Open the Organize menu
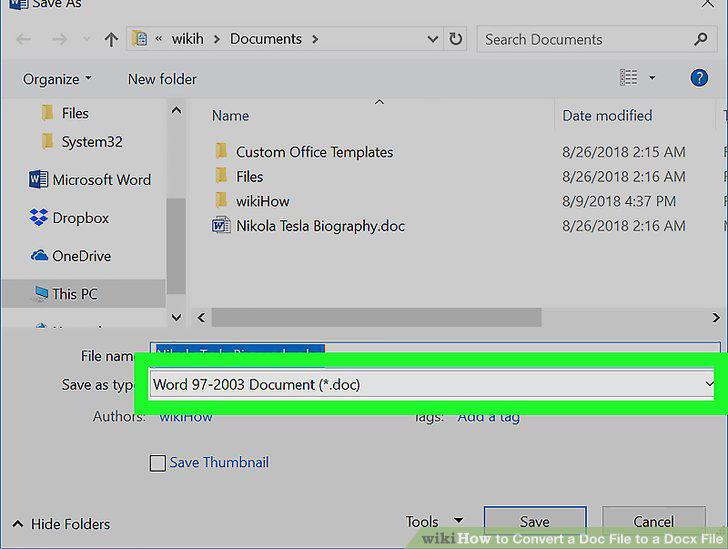Viewport: 728px width, 549px height. (x=57, y=79)
